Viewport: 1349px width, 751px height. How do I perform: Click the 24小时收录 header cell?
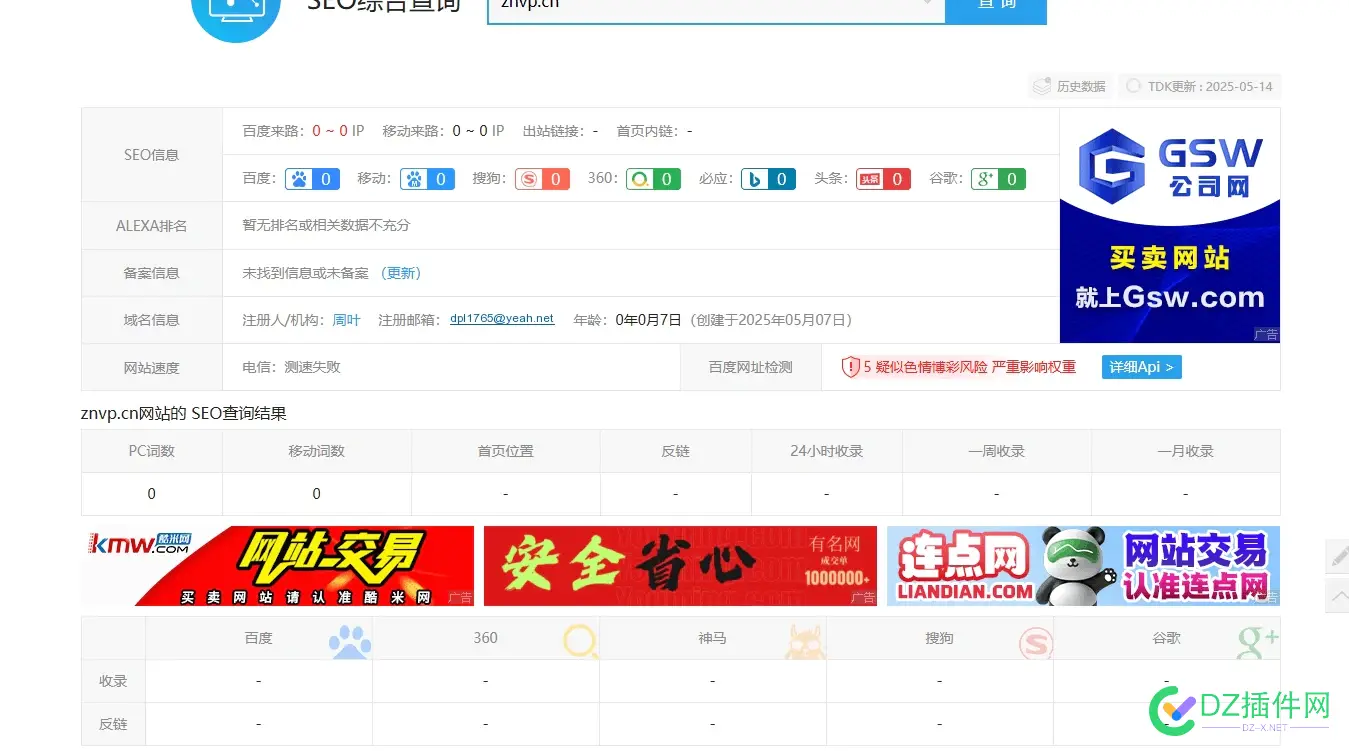(x=827, y=451)
